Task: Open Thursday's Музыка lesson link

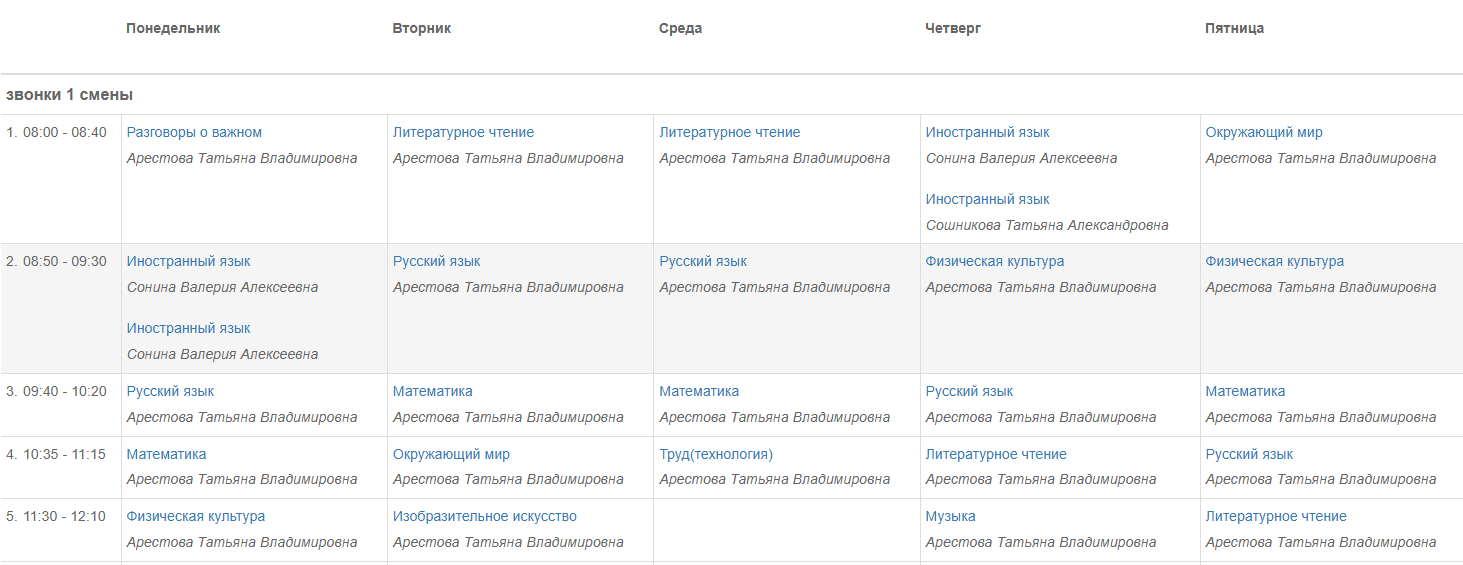Action: click(950, 516)
